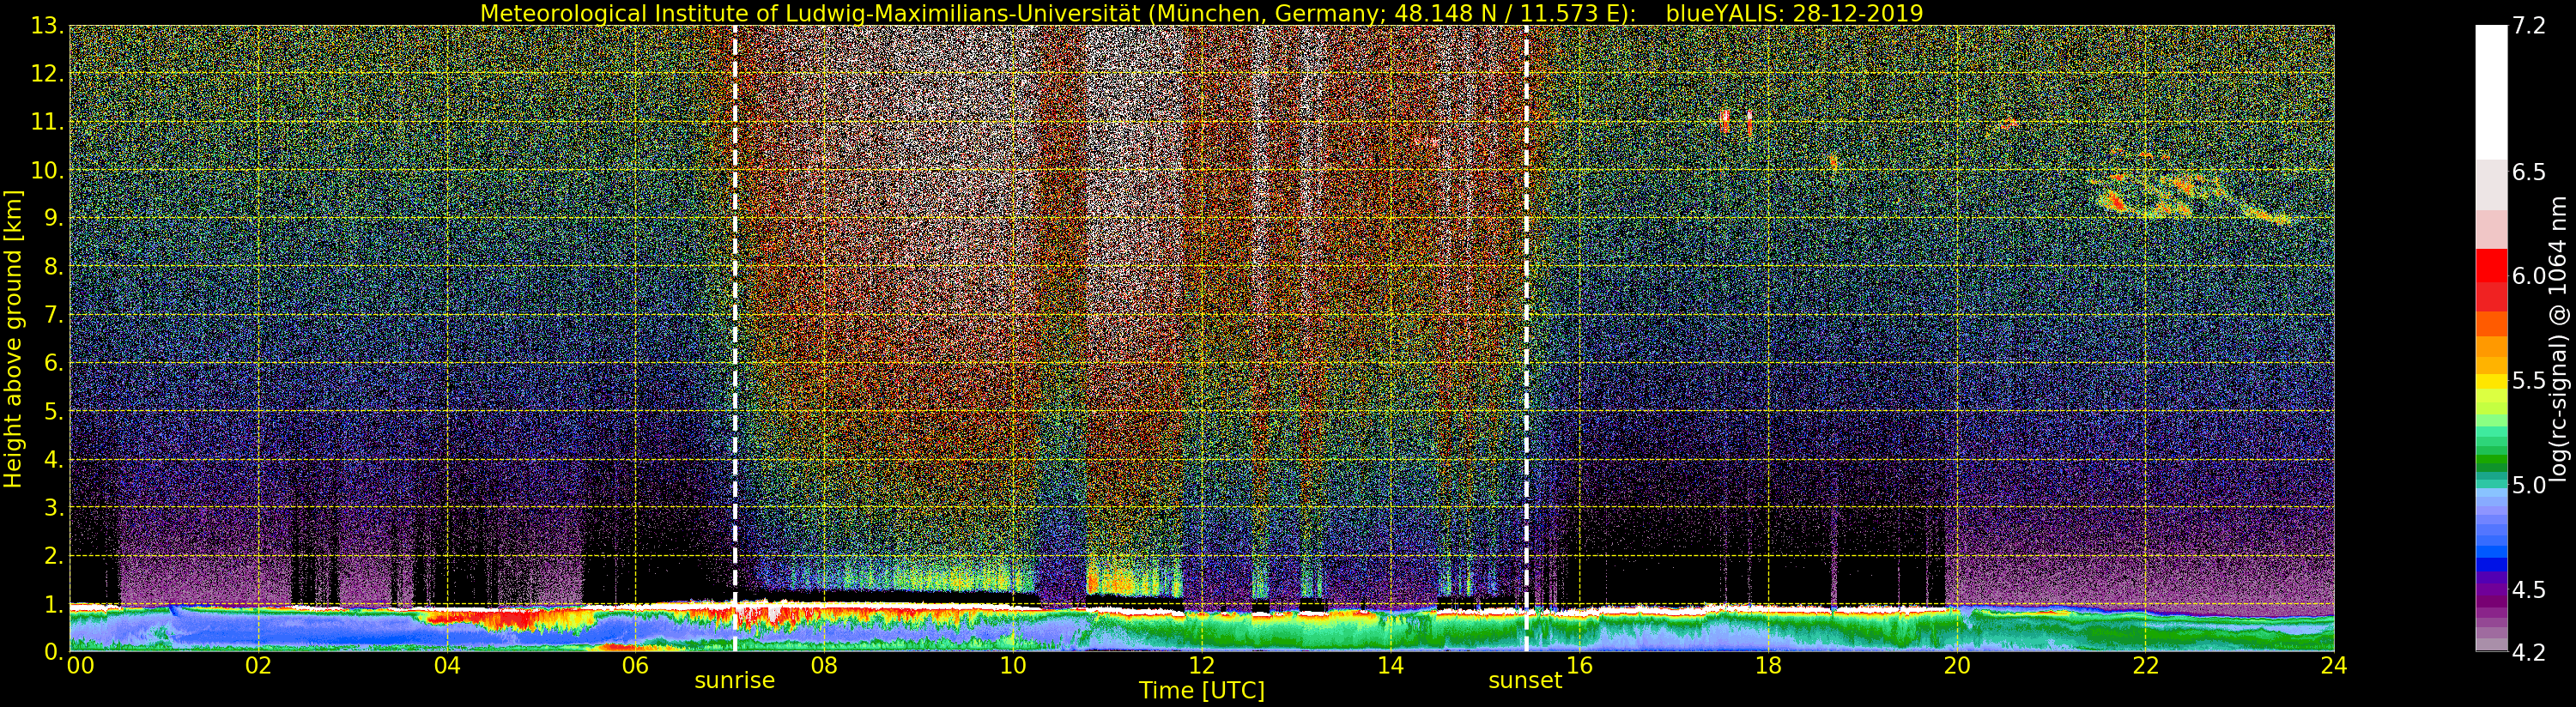Select the white dashed sunrise line

tap(735, 338)
